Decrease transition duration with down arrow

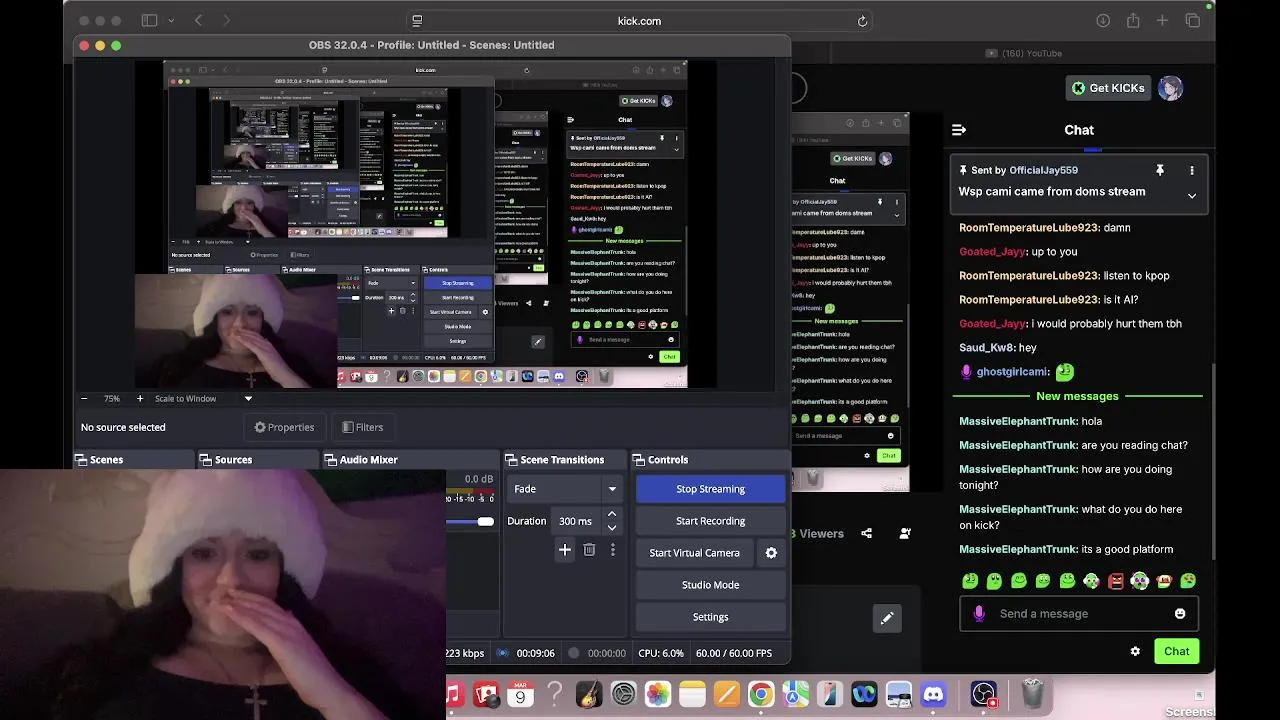[612, 528]
